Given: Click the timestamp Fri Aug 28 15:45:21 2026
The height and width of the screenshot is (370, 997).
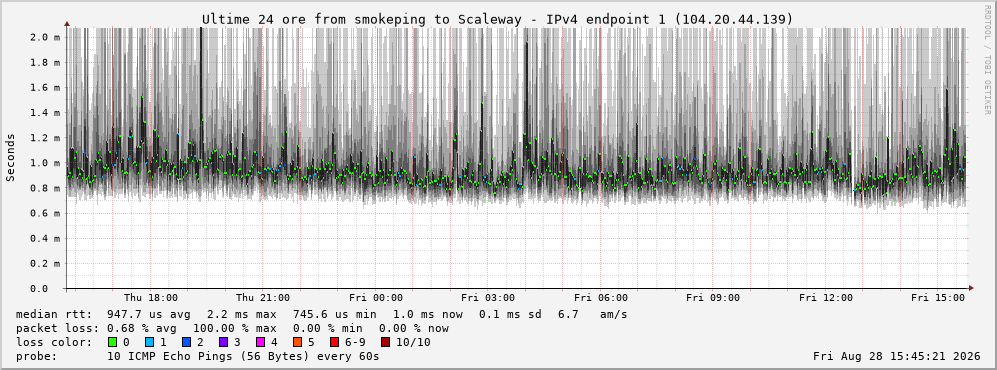Looking at the screenshot, I should 897,356.
